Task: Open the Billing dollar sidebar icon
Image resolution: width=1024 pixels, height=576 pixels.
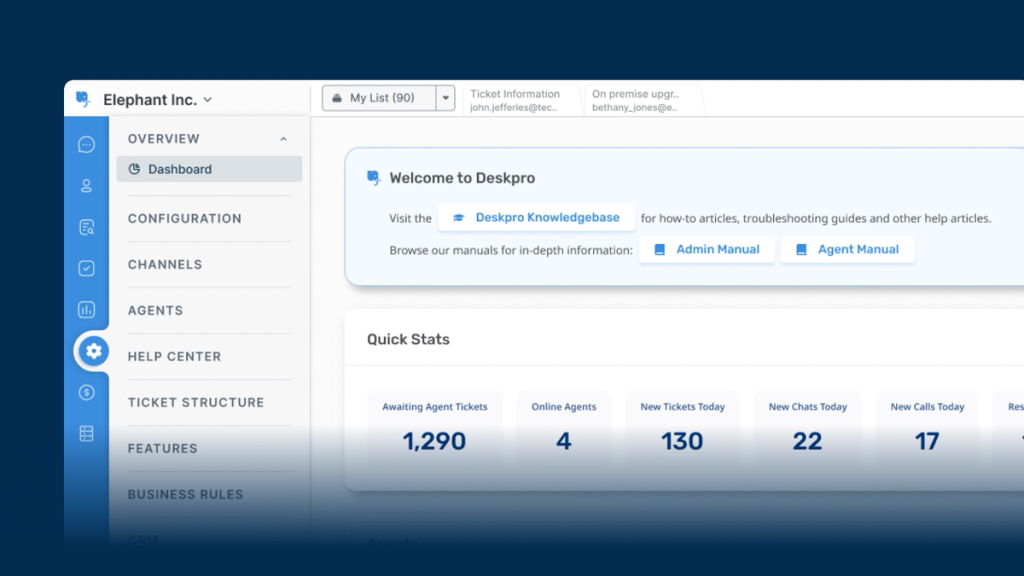Action: pos(86,392)
